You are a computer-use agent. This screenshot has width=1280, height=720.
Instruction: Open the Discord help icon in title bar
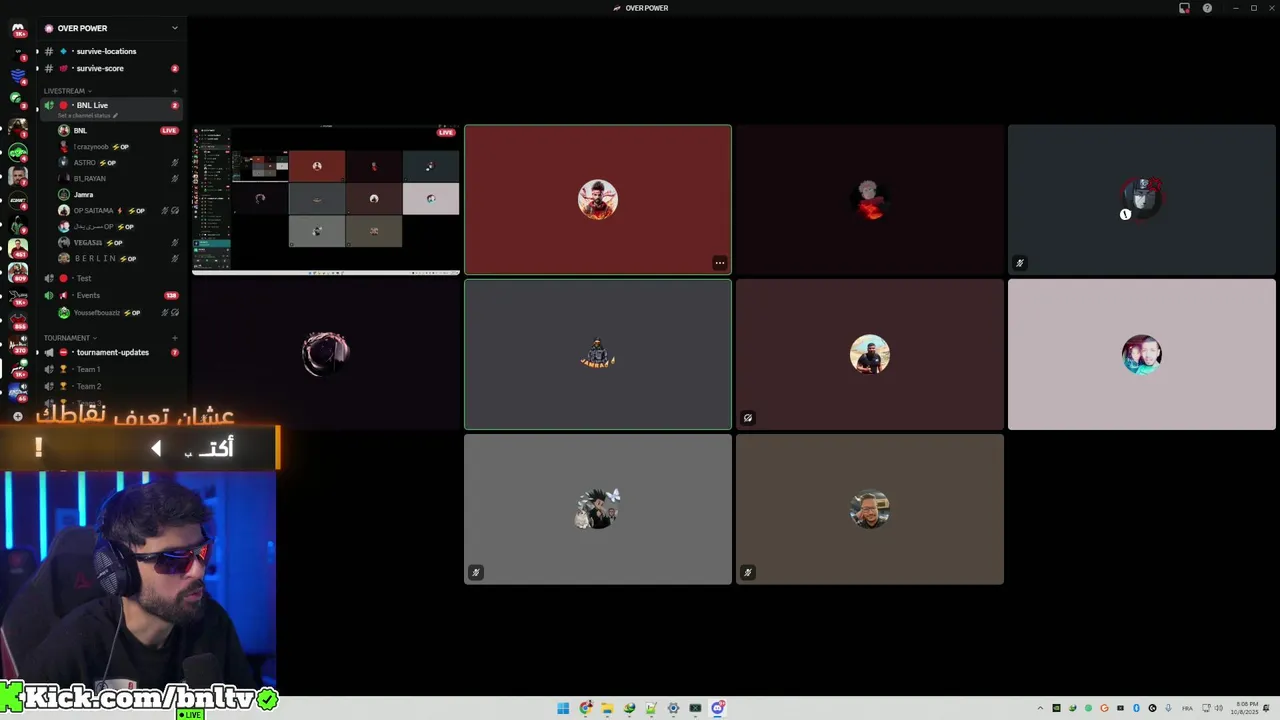coord(1207,8)
